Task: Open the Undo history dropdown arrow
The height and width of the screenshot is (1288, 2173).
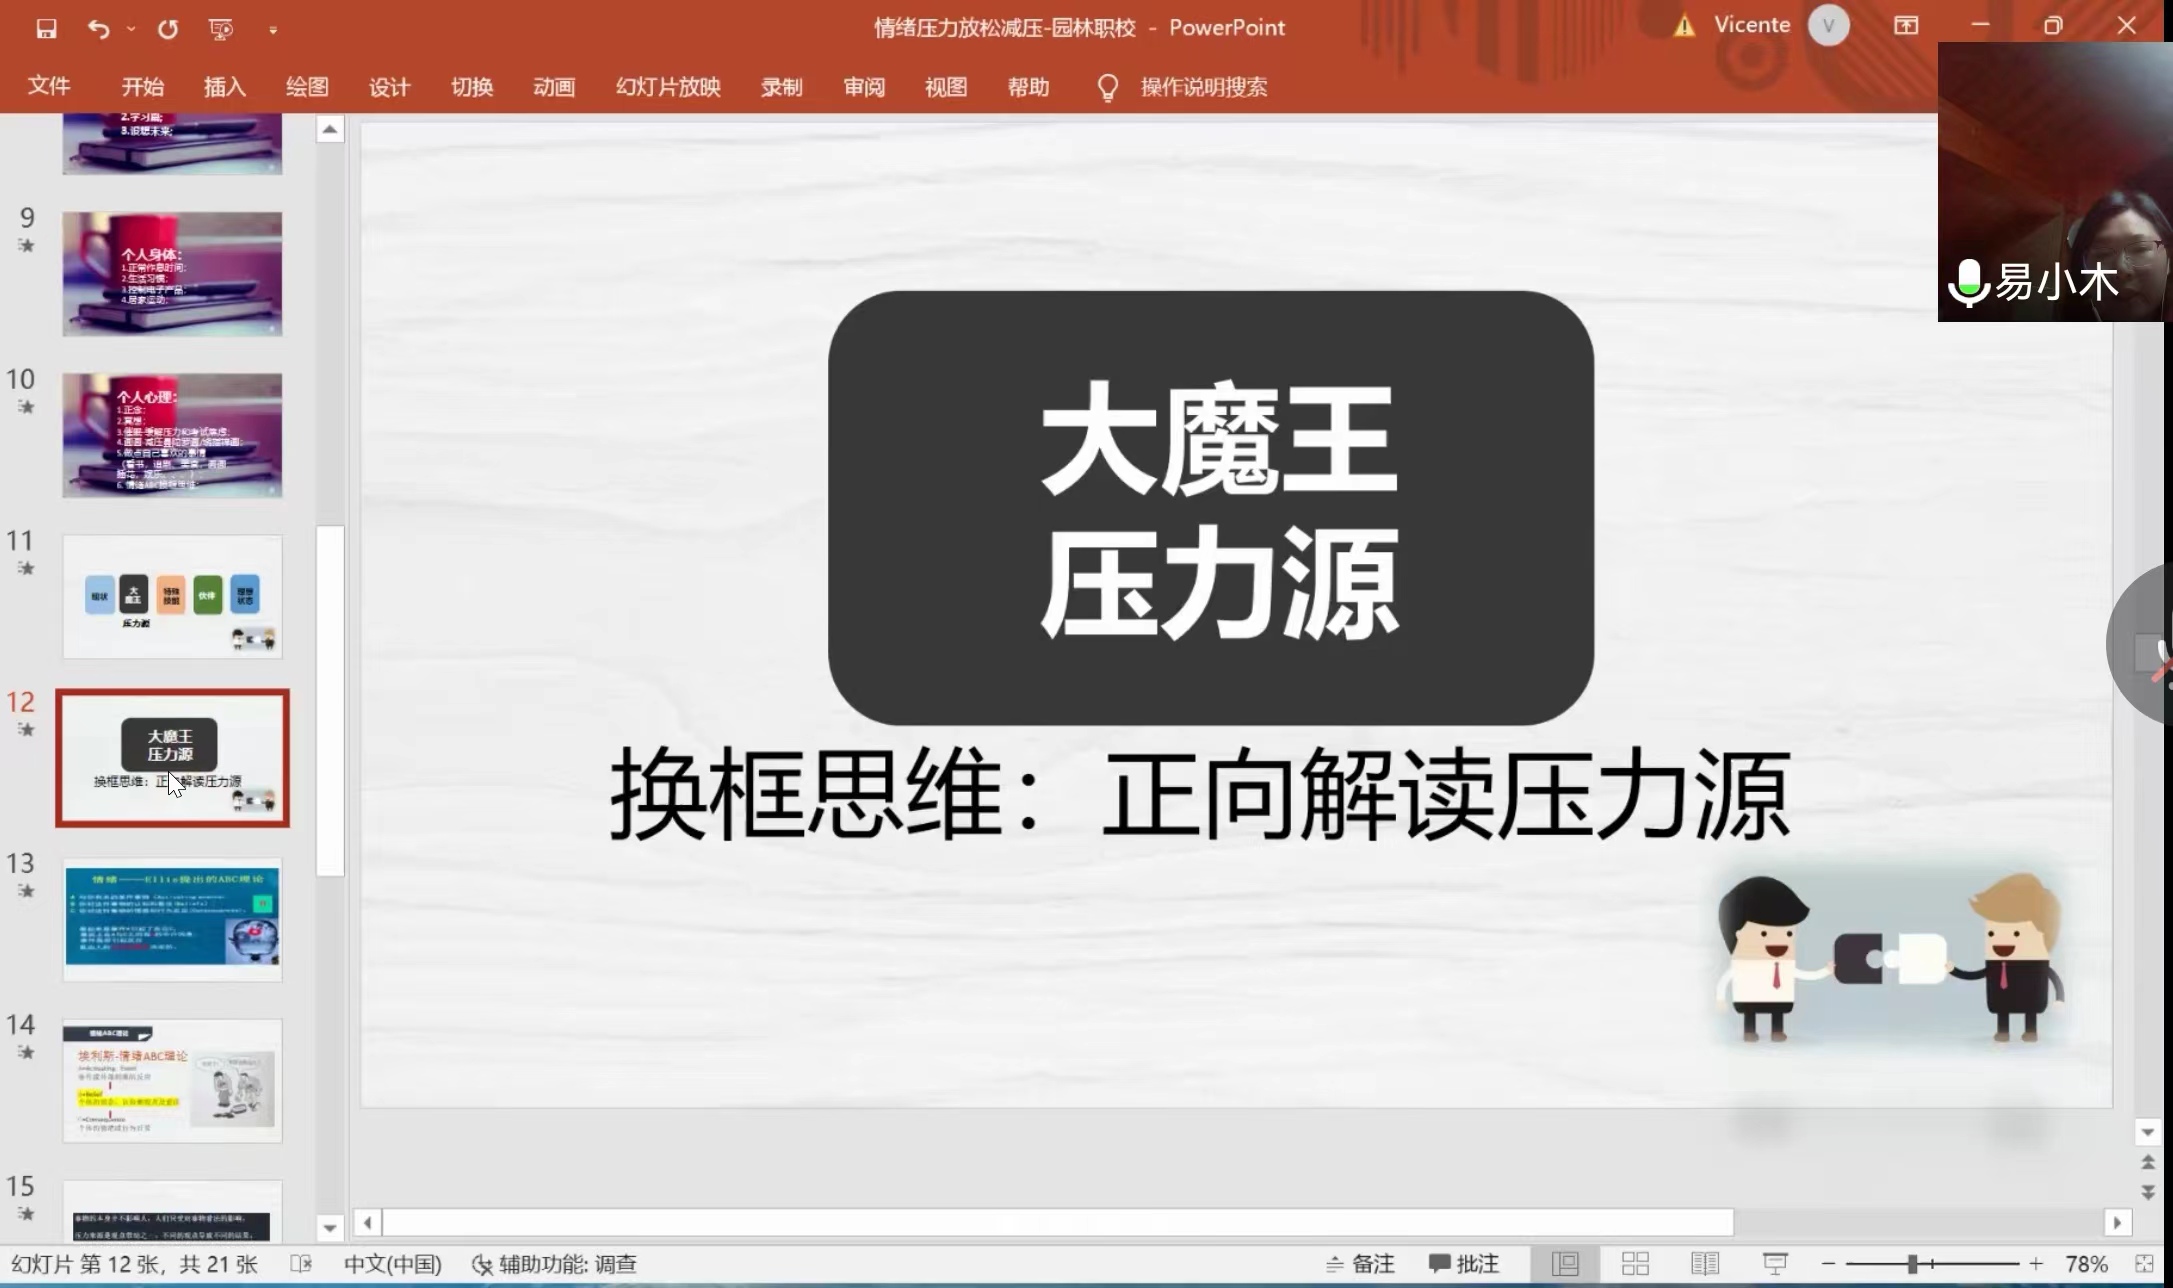Action: pos(131,29)
